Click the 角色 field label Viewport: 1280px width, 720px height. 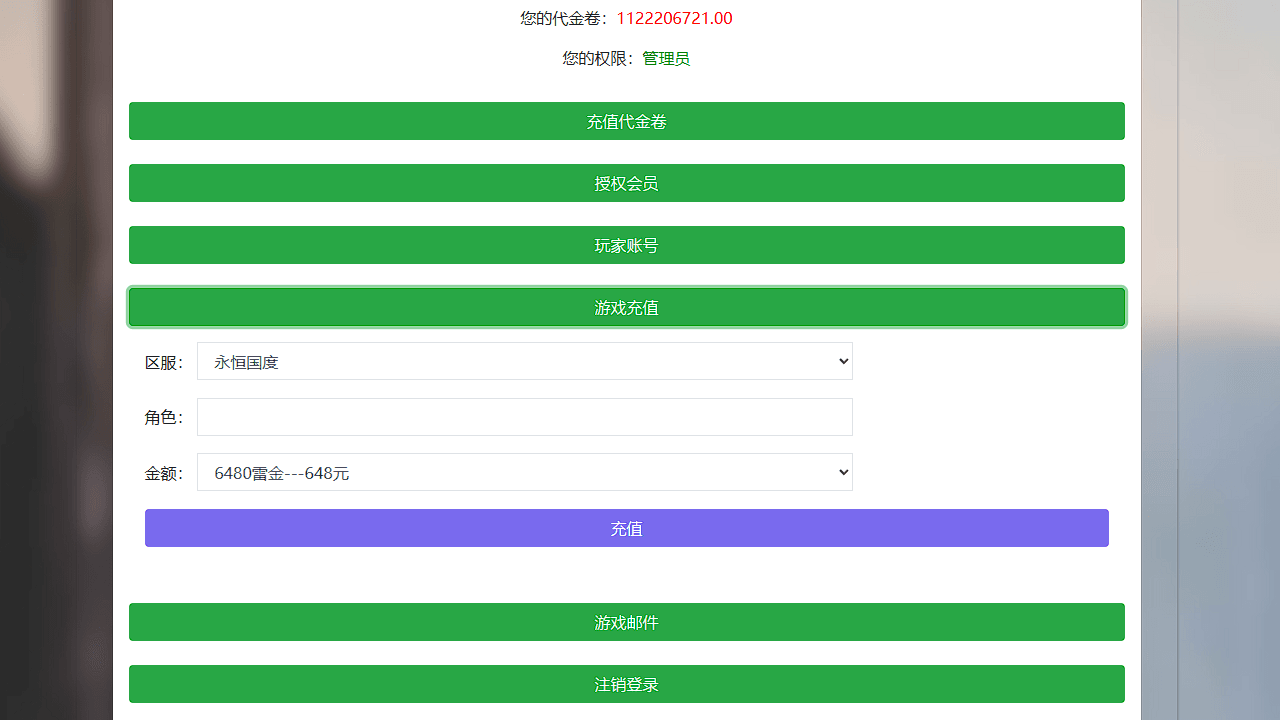click(x=163, y=417)
